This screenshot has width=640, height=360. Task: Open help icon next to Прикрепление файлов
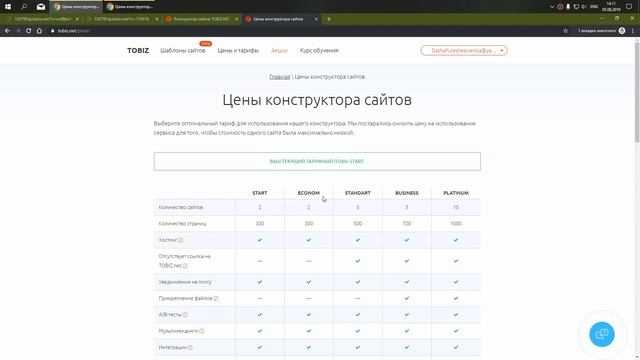(x=216, y=298)
